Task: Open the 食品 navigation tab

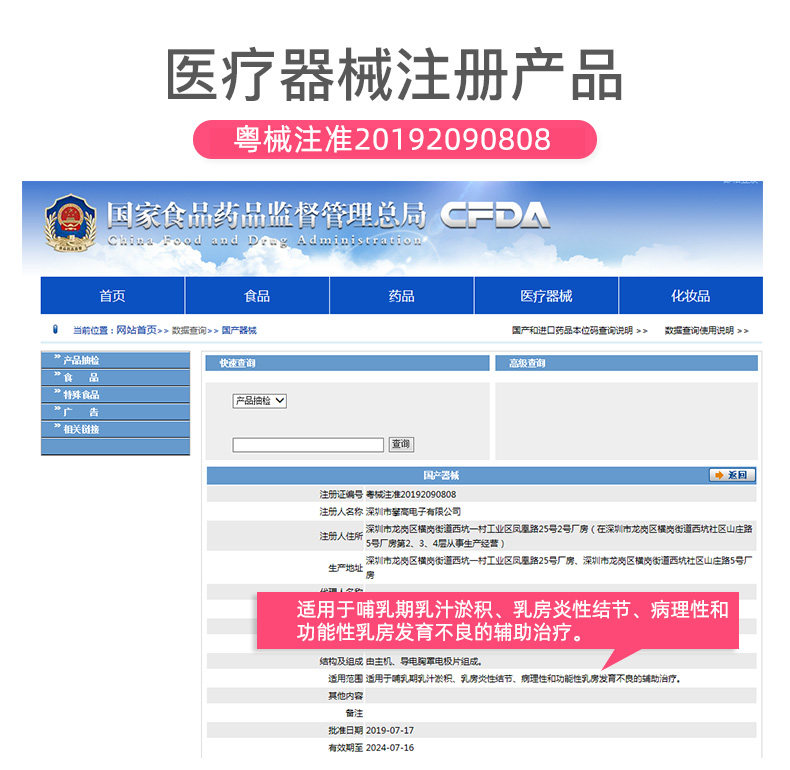Action: coord(257,295)
